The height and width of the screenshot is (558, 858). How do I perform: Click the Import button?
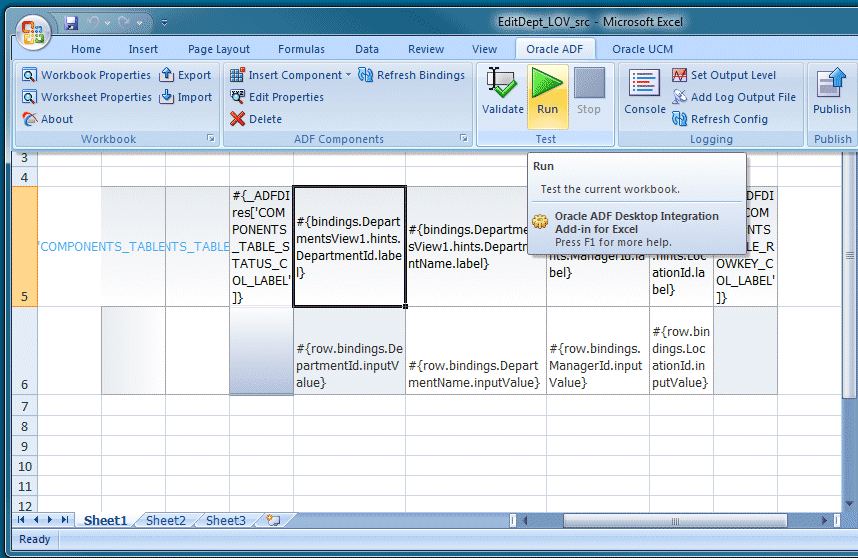coord(185,97)
